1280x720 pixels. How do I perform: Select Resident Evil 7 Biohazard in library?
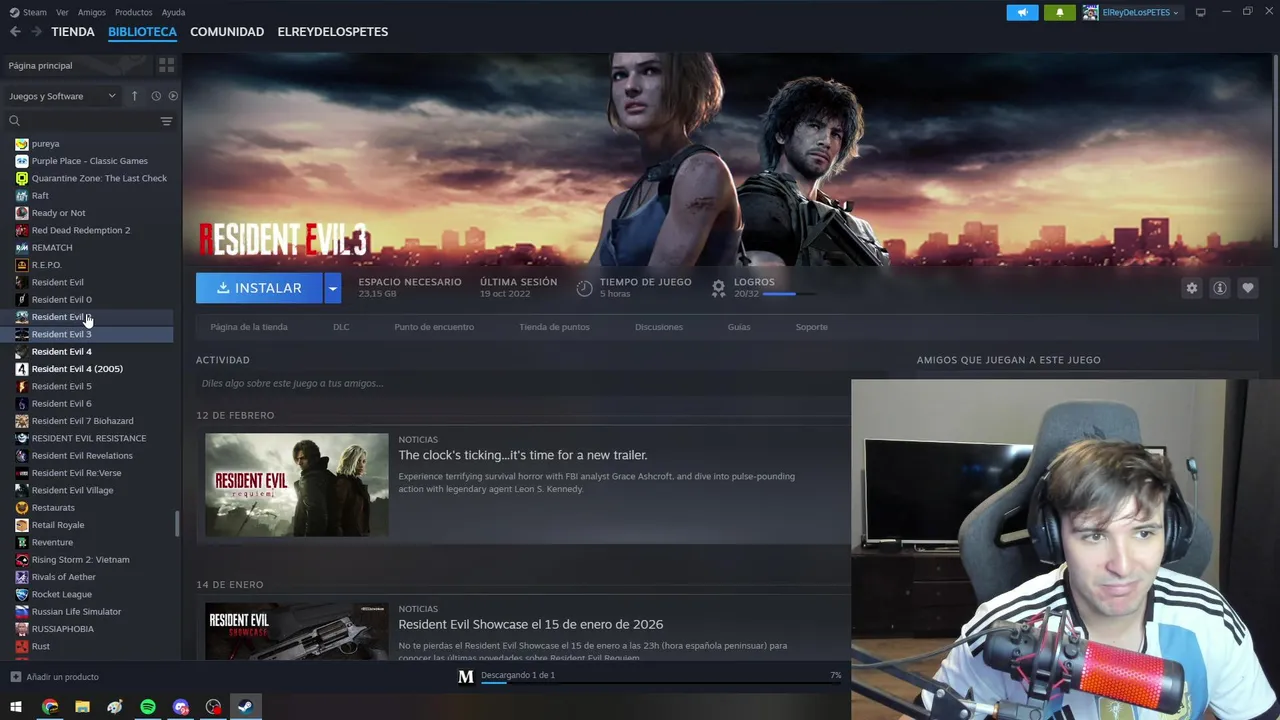click(x=82, y=421)
